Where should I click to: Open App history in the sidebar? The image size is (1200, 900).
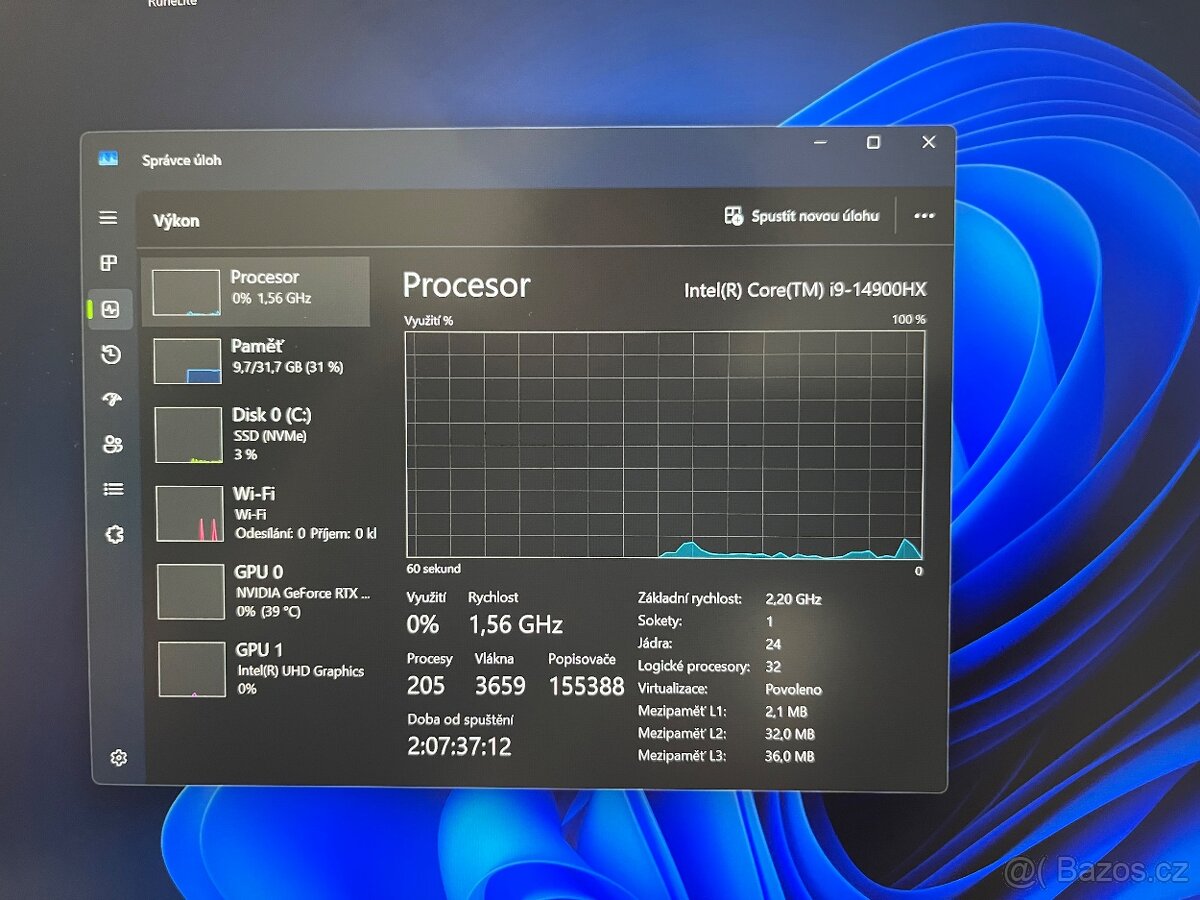click(109, 354)
